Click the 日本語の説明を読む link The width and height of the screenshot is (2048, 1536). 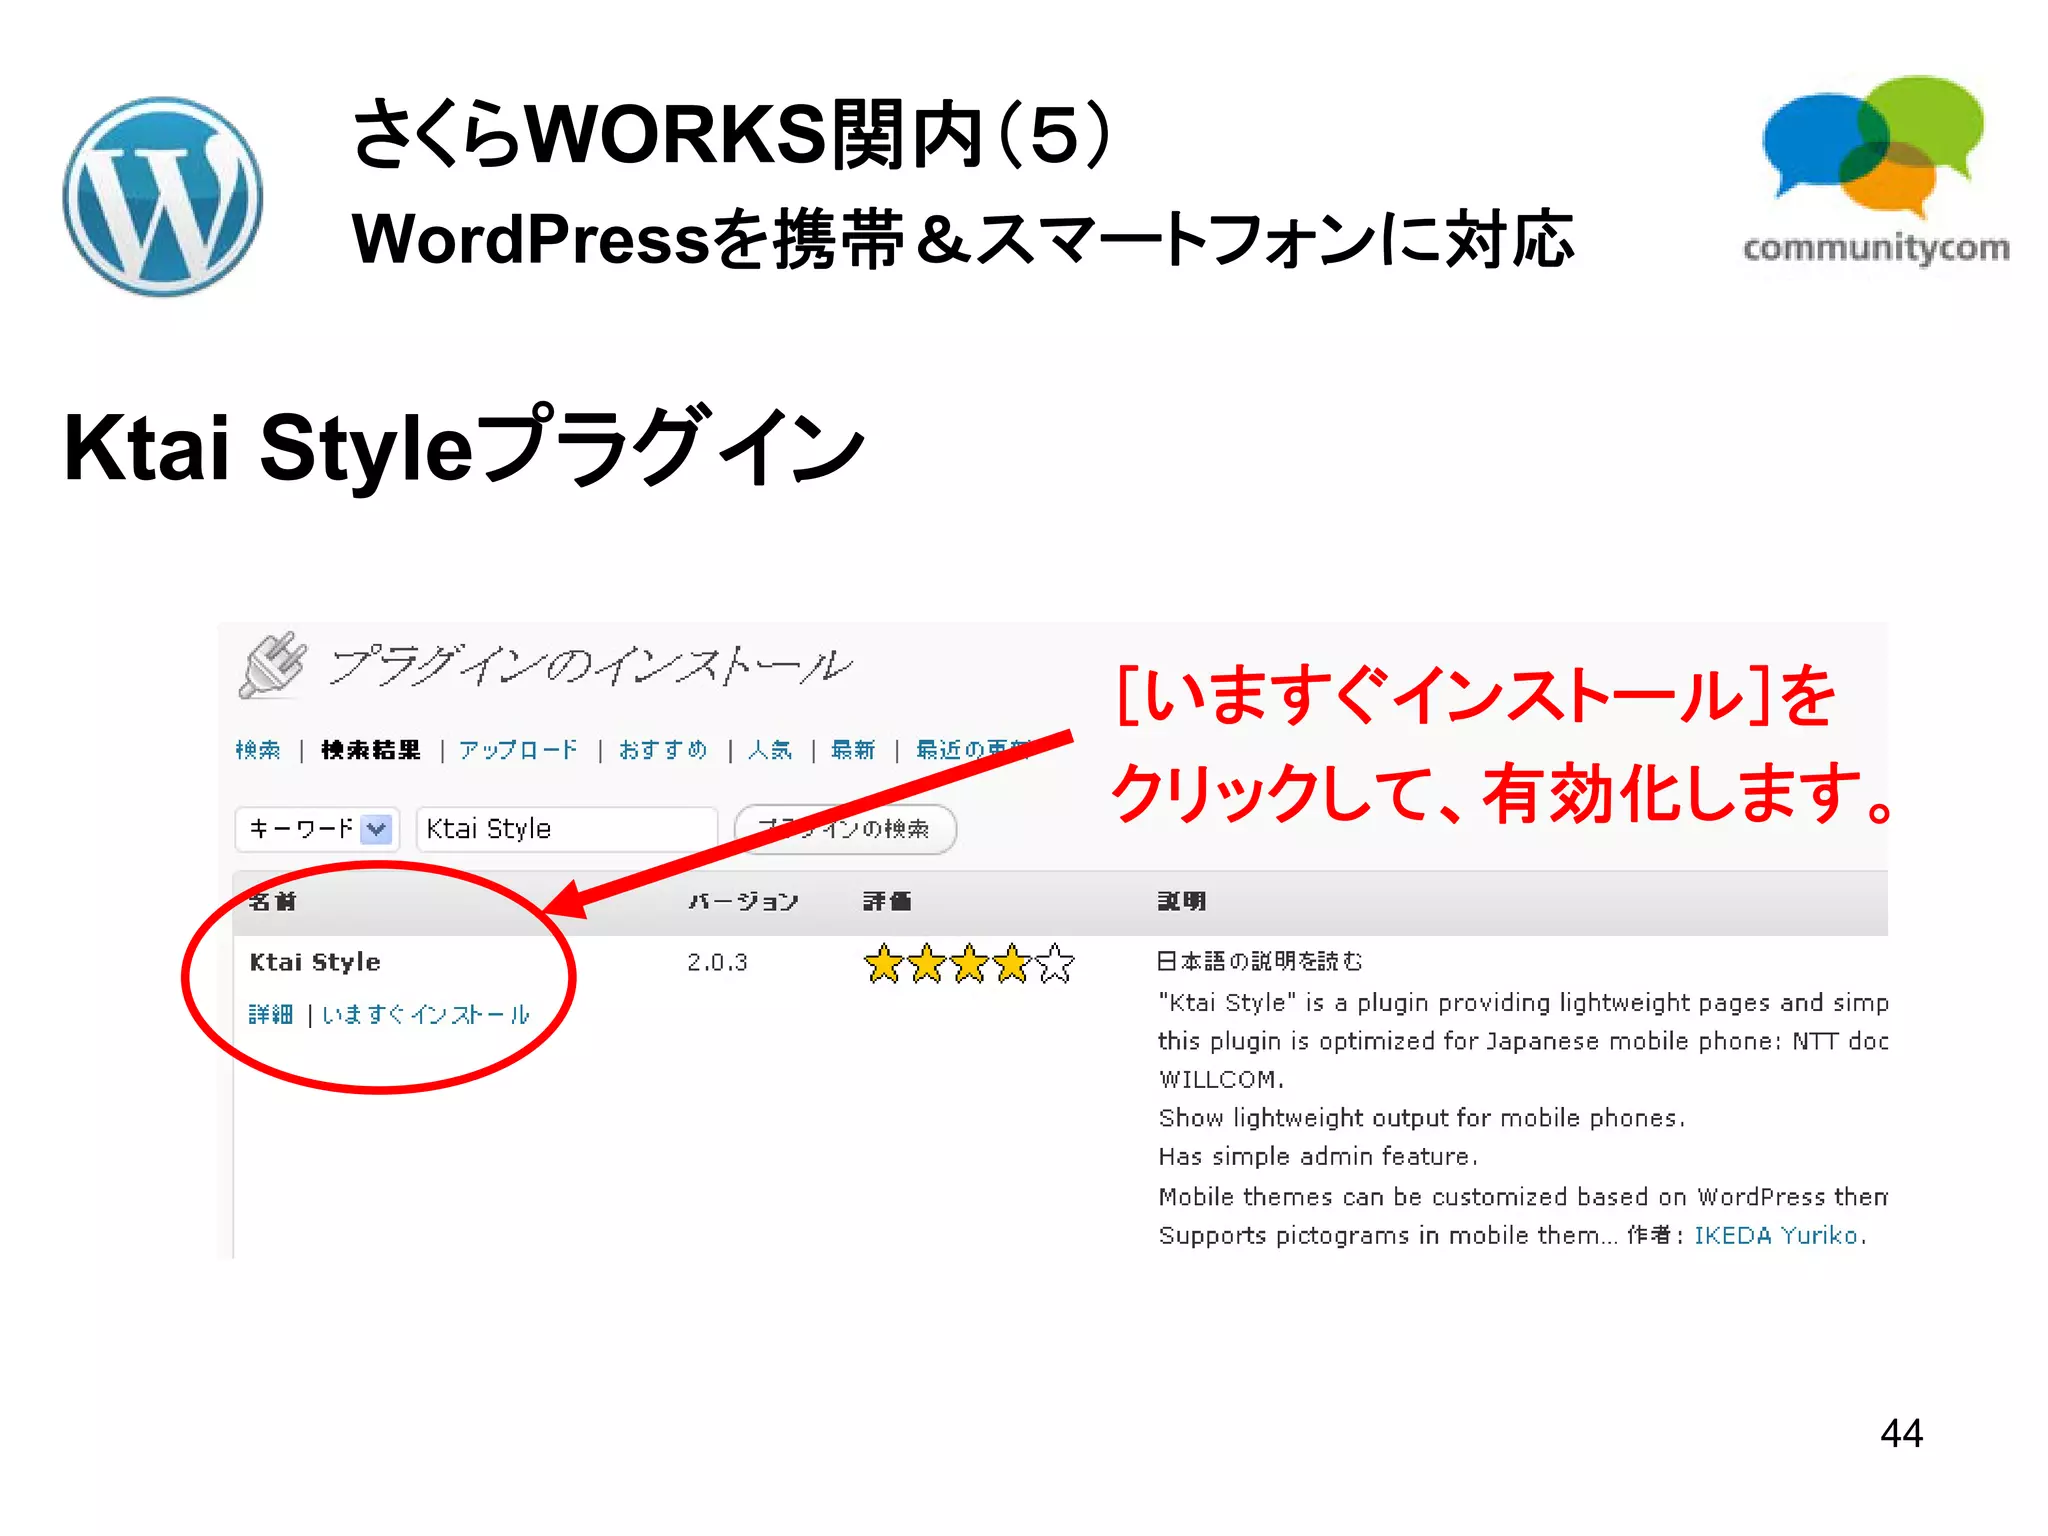click(1260, 961)
